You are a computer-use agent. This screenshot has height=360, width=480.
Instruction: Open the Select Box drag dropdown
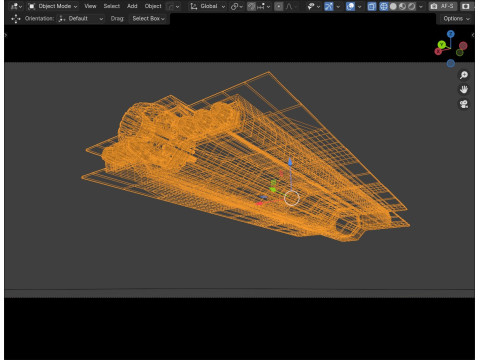148,19
